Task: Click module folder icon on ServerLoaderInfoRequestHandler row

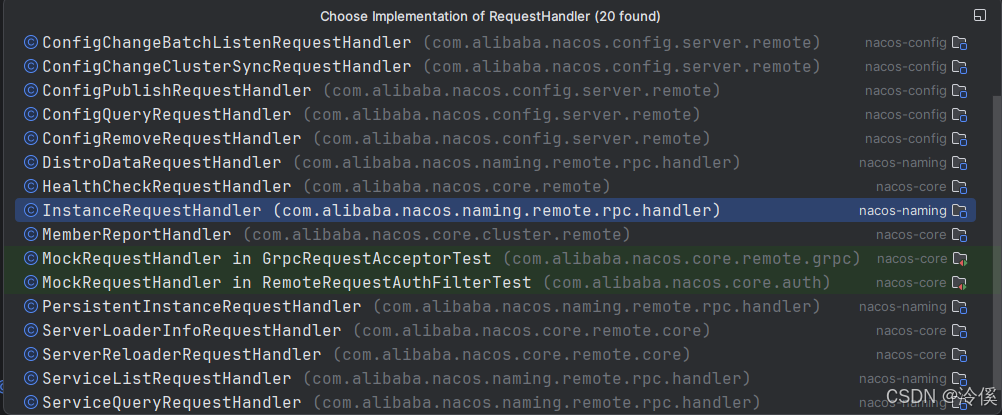Action: pos(959,331)
